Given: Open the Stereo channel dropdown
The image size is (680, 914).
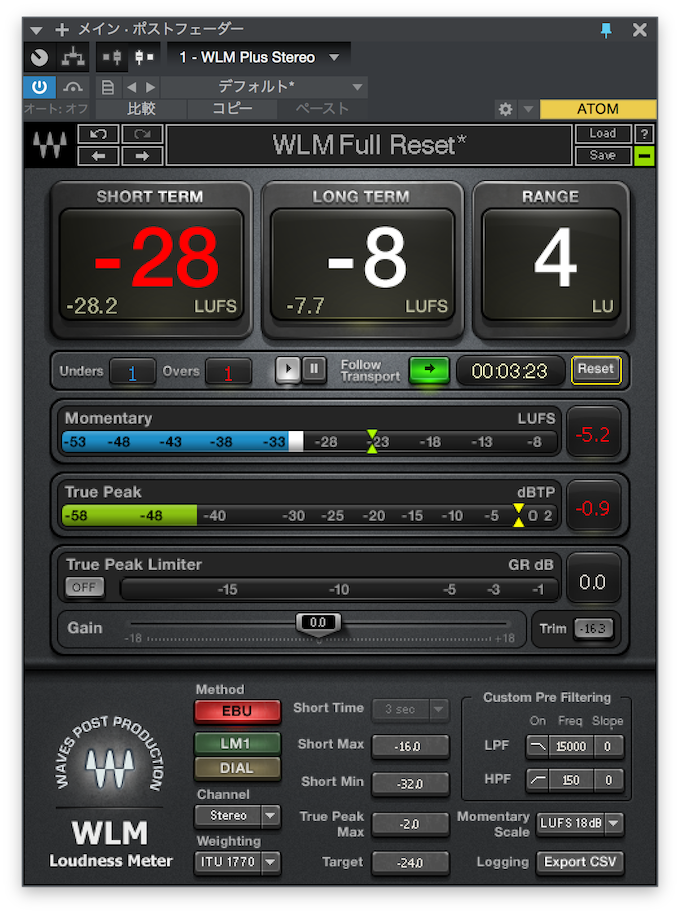Looking at the screenshot, I should tap(237, 815).
